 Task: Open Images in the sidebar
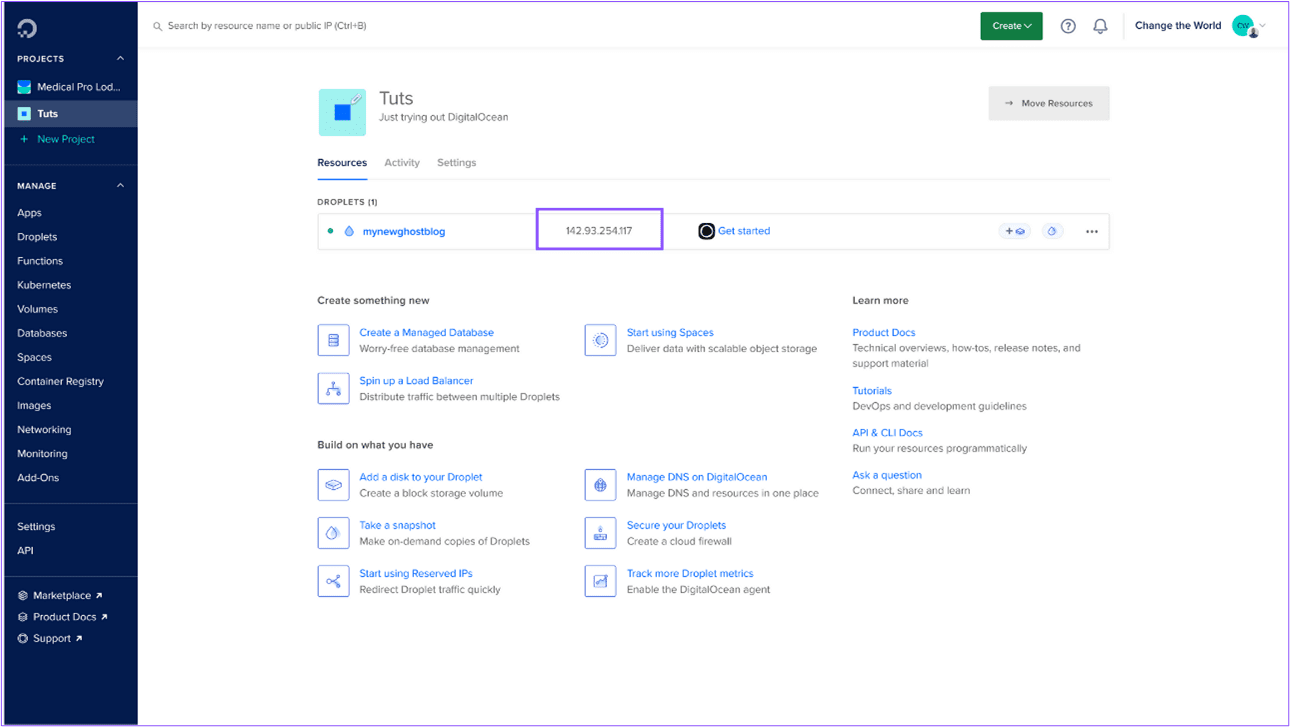pyautogui.click(x=34, y=405)
